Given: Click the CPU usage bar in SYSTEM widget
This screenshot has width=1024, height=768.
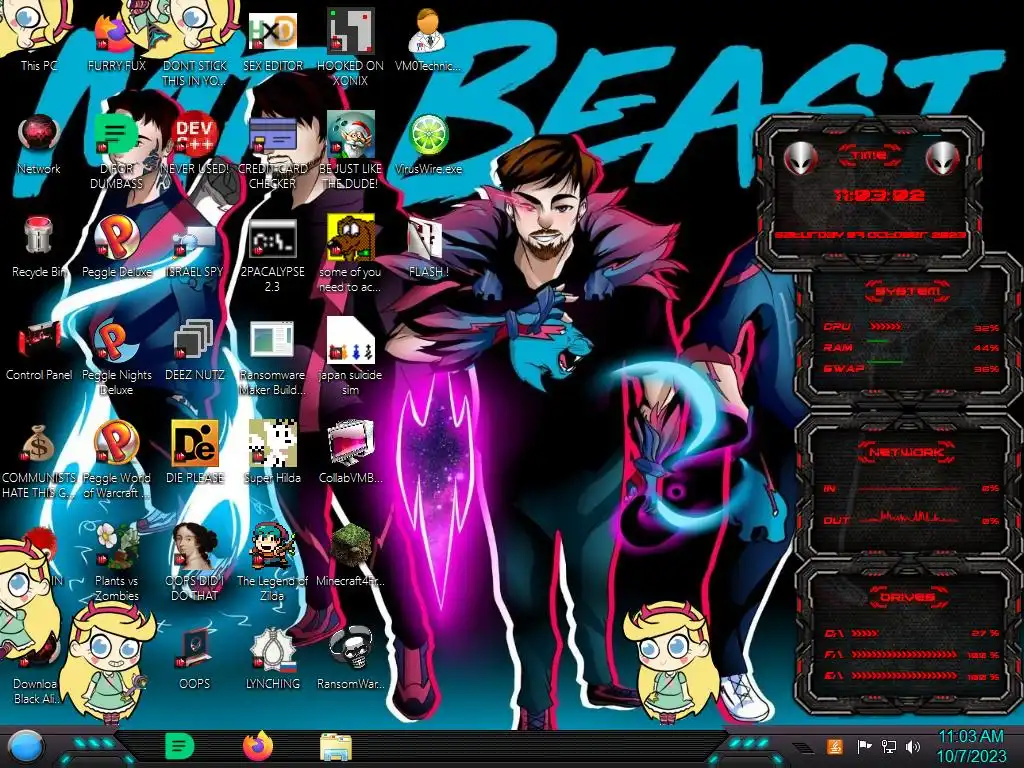Looking at the screenshot, I should pos(885,326).
